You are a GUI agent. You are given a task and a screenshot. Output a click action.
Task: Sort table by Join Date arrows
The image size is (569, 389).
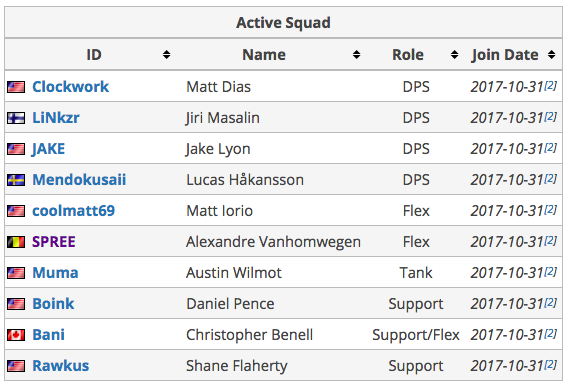pyautogui.click(x=552, y=55)
